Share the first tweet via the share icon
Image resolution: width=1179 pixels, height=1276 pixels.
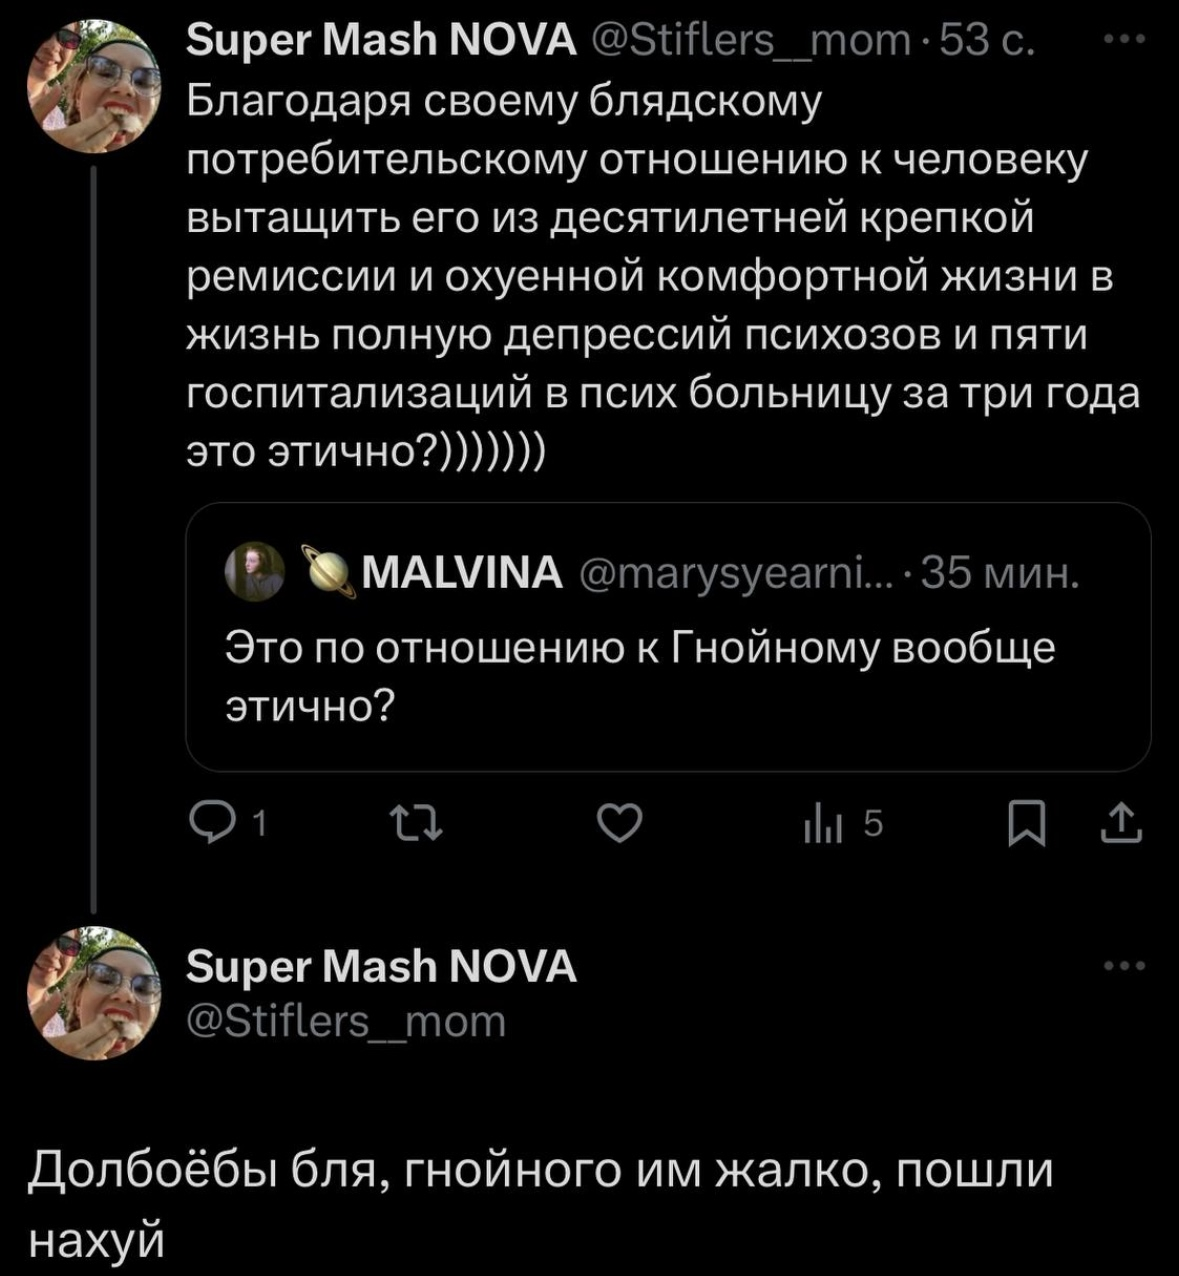coord(1121,825)
